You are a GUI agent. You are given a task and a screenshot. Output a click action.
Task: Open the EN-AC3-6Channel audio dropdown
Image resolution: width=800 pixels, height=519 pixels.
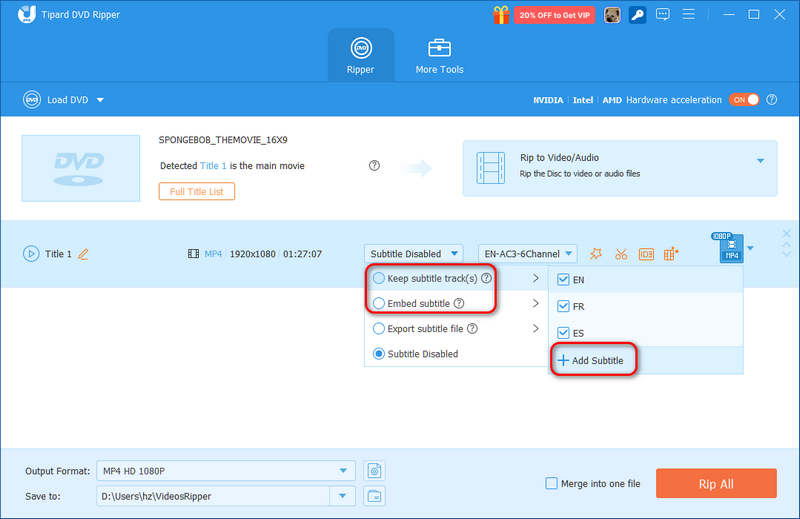(528, 254)
